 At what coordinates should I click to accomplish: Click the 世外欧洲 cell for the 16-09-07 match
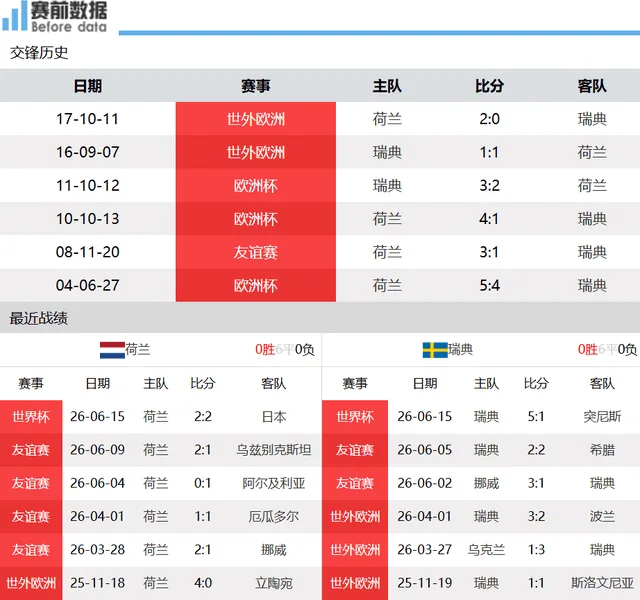point(256,152)
